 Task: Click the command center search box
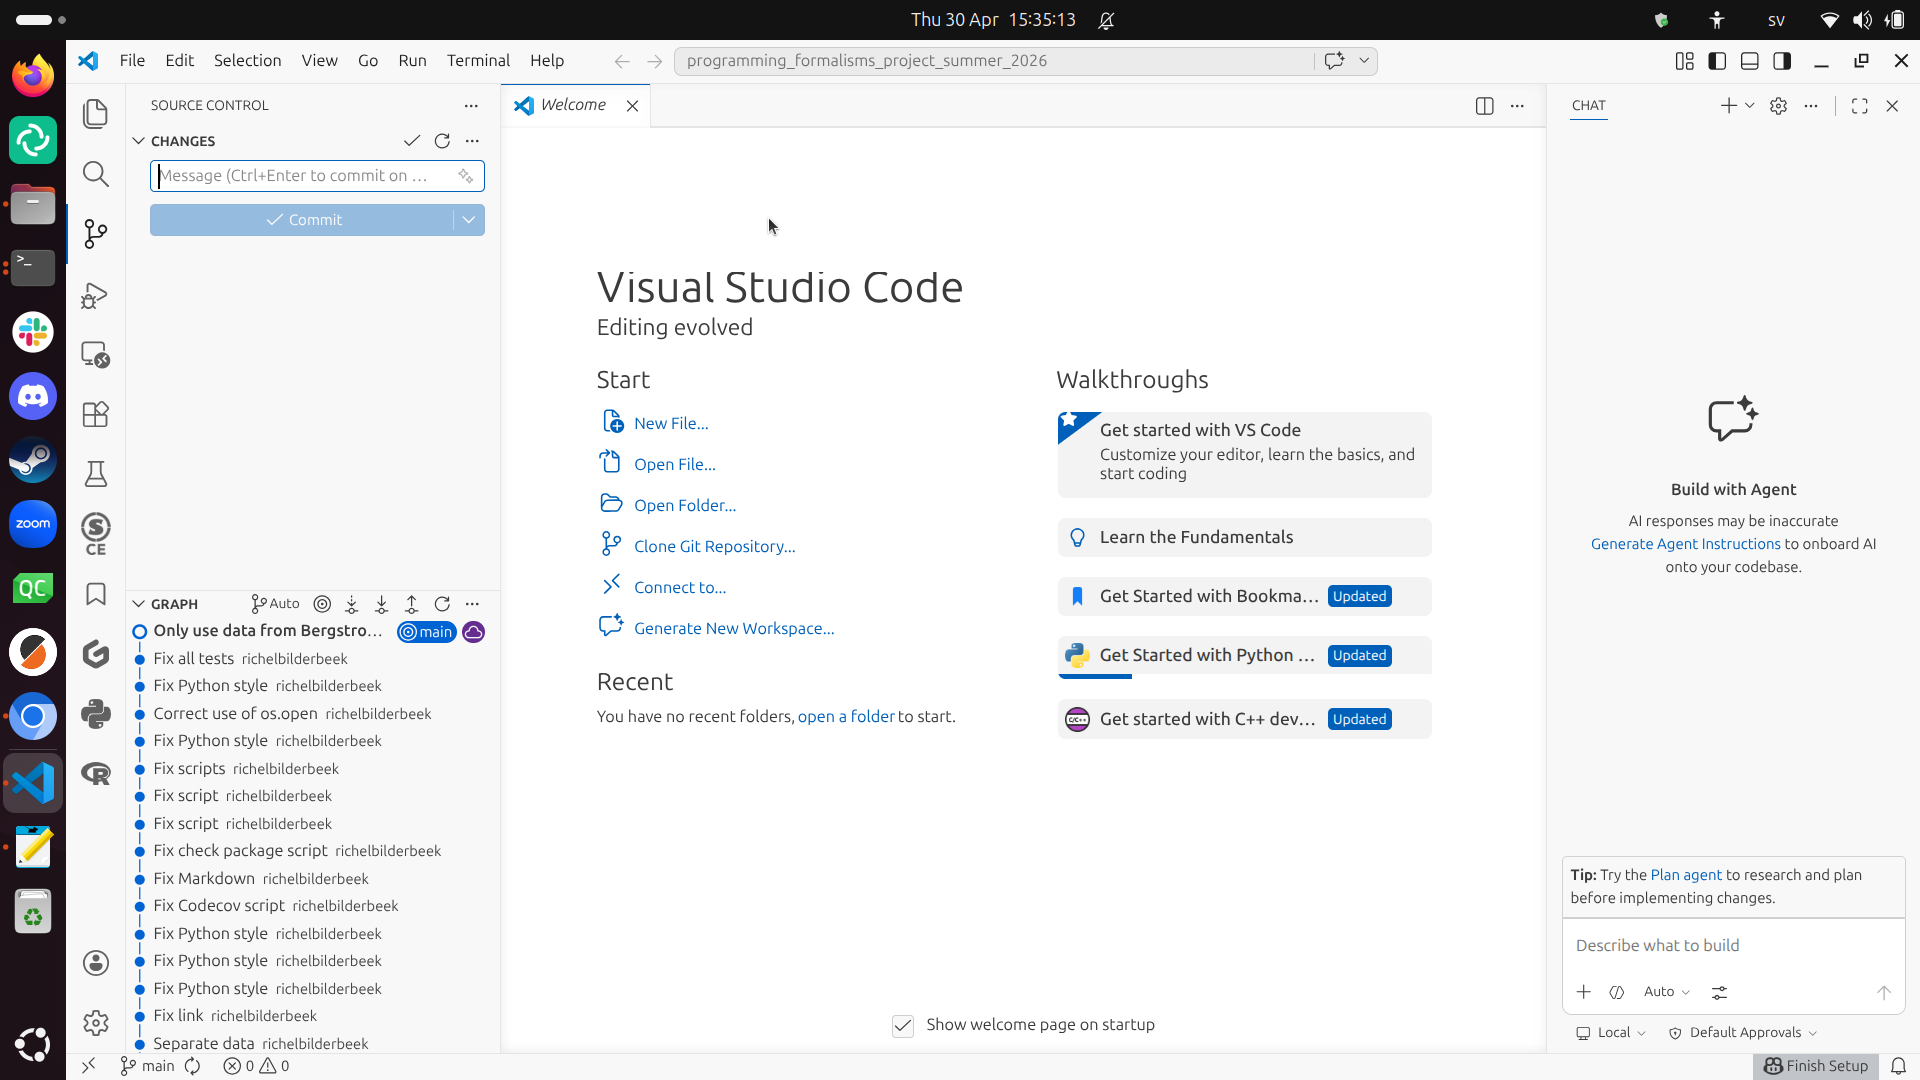point(995,61)
